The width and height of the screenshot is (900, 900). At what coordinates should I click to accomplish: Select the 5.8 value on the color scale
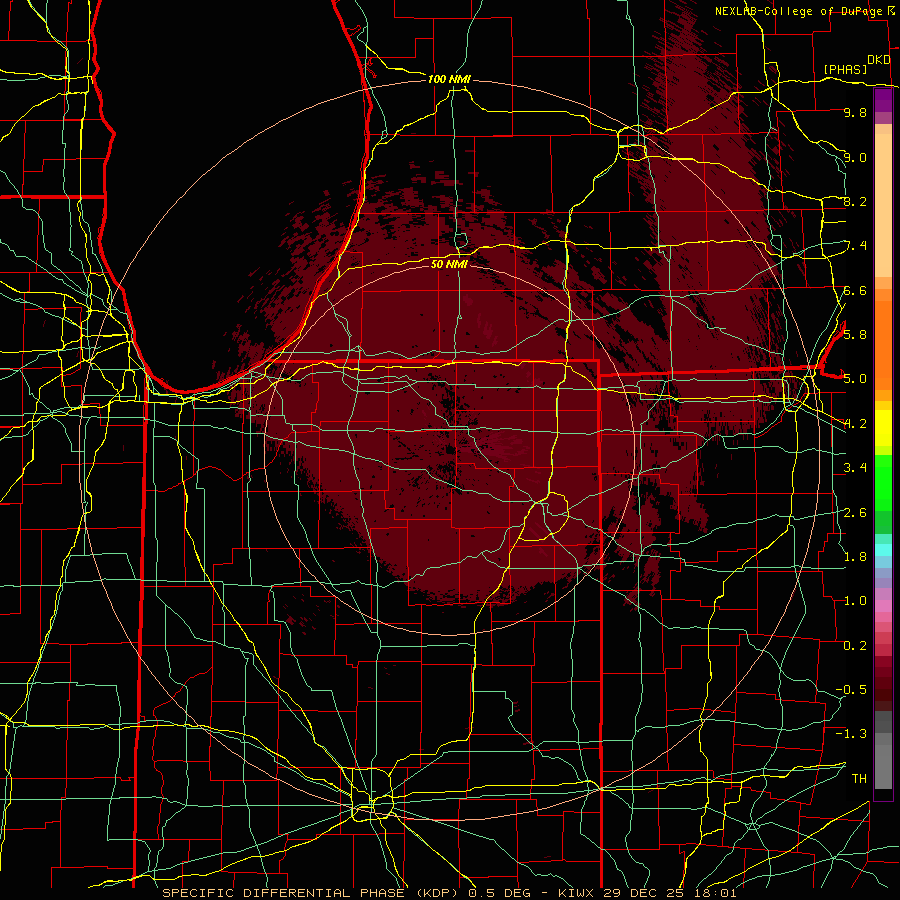(855, 334)
